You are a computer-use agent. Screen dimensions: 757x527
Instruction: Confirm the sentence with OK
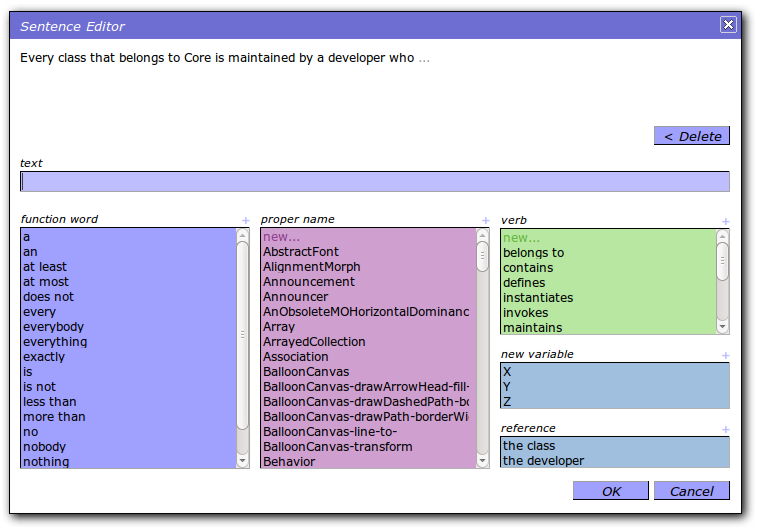click(610, 491)
